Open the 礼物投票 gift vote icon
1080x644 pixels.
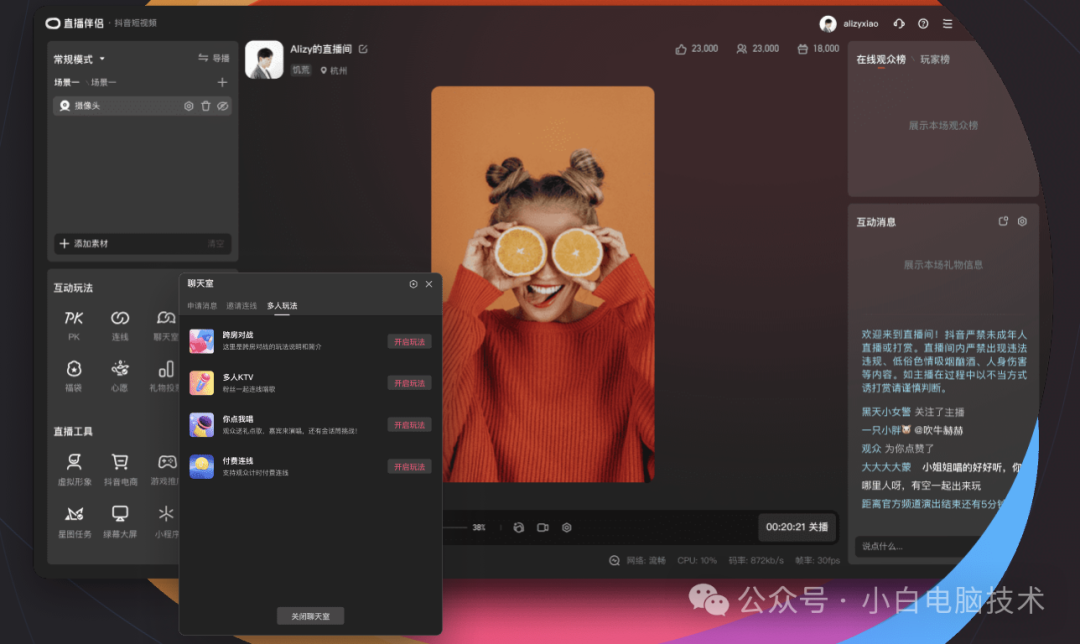pyautogui.click(x=166, y=368)
